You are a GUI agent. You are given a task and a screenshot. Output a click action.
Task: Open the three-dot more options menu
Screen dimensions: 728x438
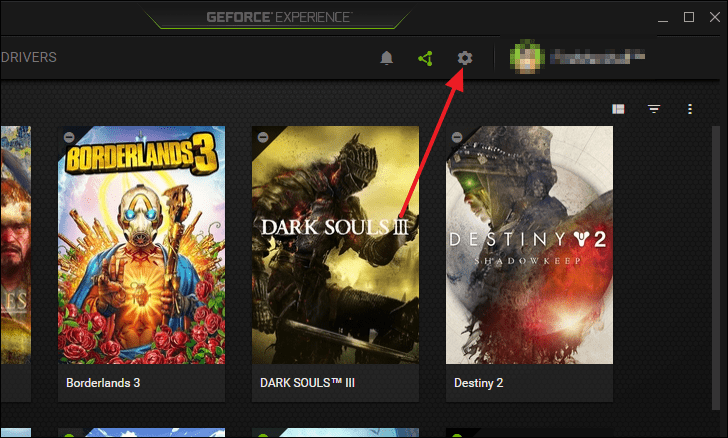click(x=690, y=109)
